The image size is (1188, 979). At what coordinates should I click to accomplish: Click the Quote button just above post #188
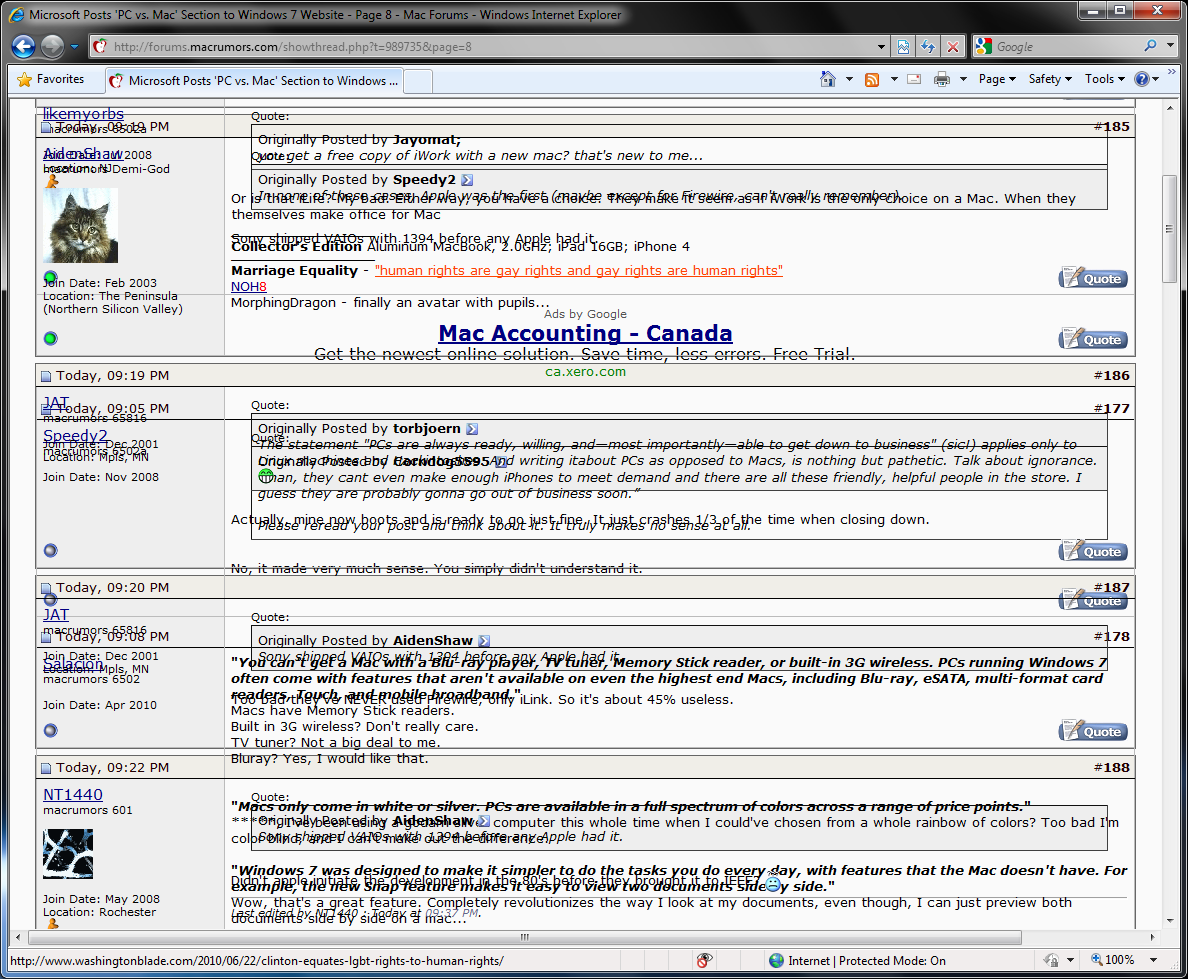pos(1093,731)
